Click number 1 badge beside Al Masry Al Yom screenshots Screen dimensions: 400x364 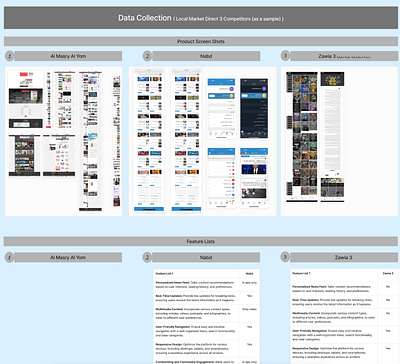tap(9, 56)
